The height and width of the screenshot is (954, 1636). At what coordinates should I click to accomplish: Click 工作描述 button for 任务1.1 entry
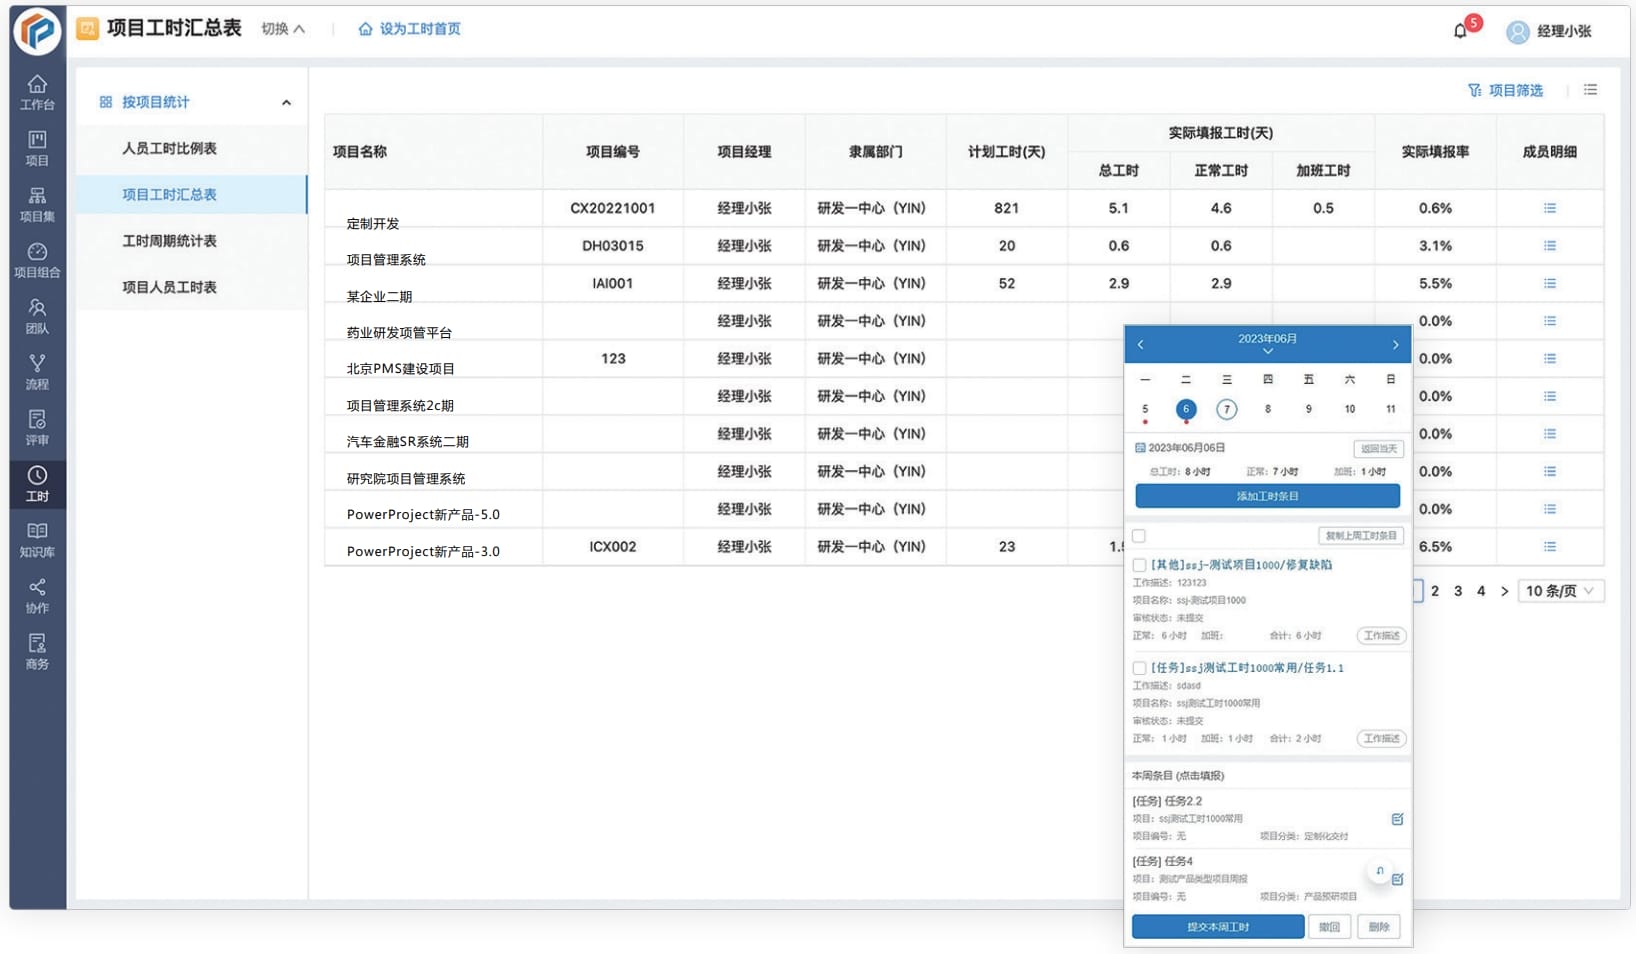tap(1382, 739)
